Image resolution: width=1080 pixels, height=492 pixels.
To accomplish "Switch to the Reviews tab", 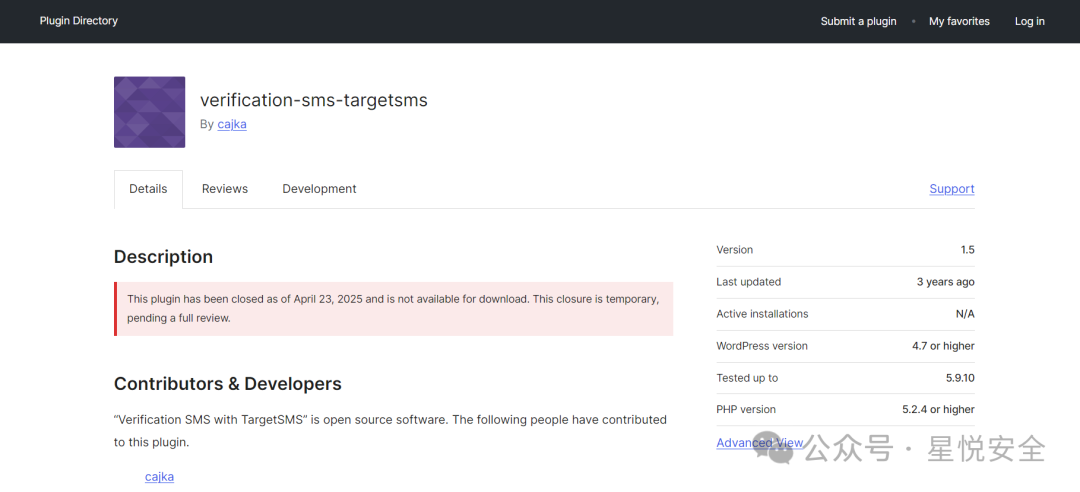I will click(x=225, y=189).
